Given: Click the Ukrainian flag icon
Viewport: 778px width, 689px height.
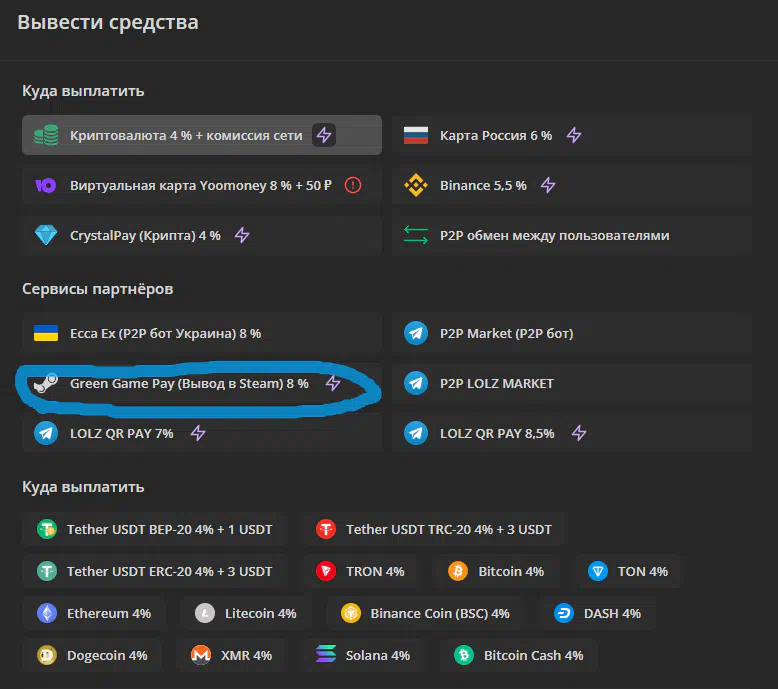Looking at the screenshot, I should (46, 333).
